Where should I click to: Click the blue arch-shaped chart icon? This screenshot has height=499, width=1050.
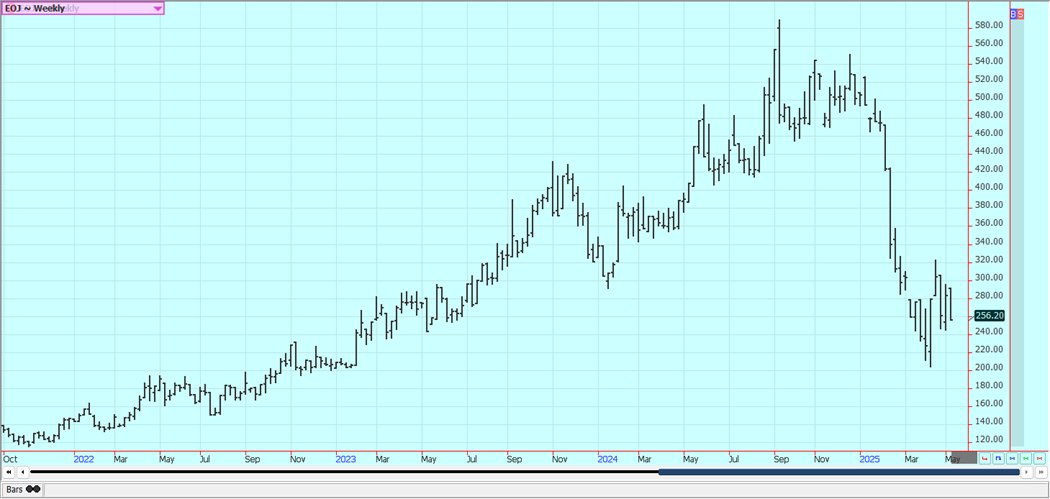click(x=998, y=459)
